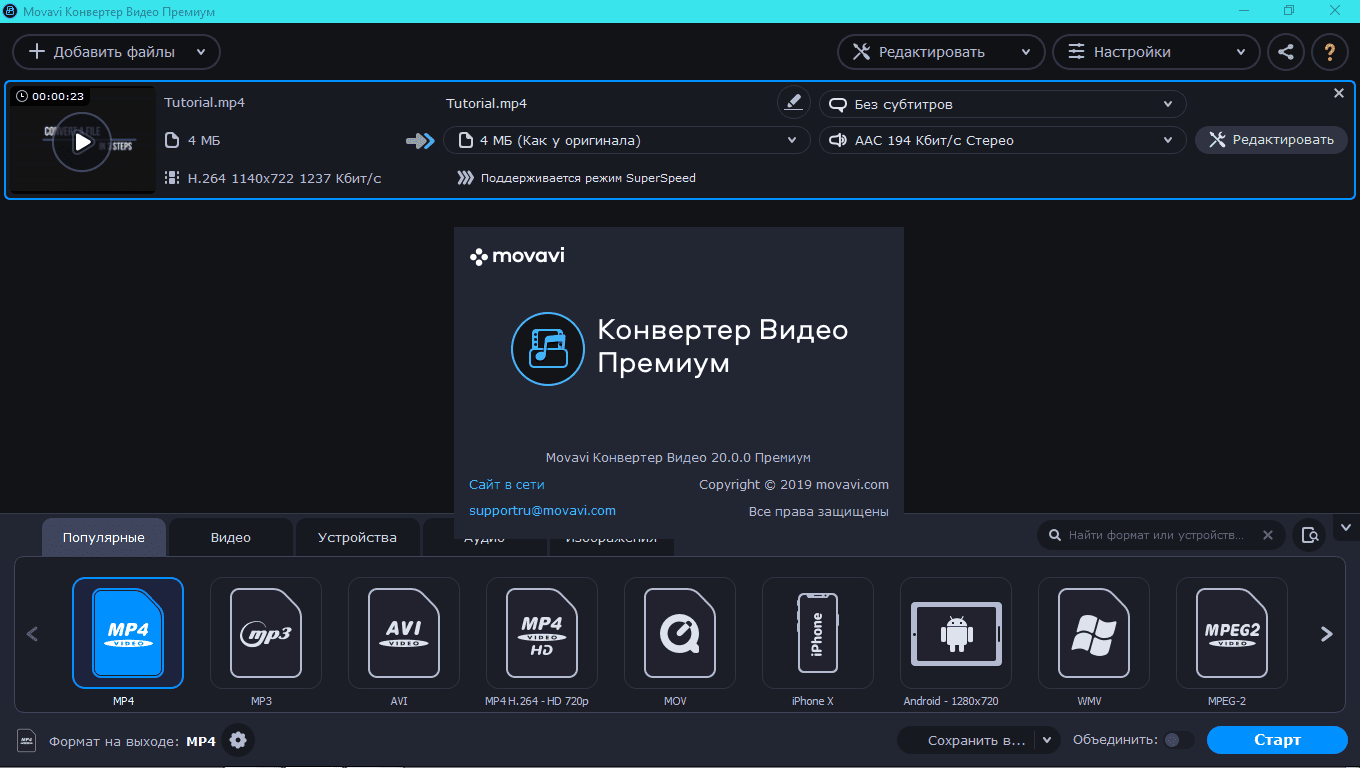Play the Tutorial.mp4 preview

pos(82,142)
